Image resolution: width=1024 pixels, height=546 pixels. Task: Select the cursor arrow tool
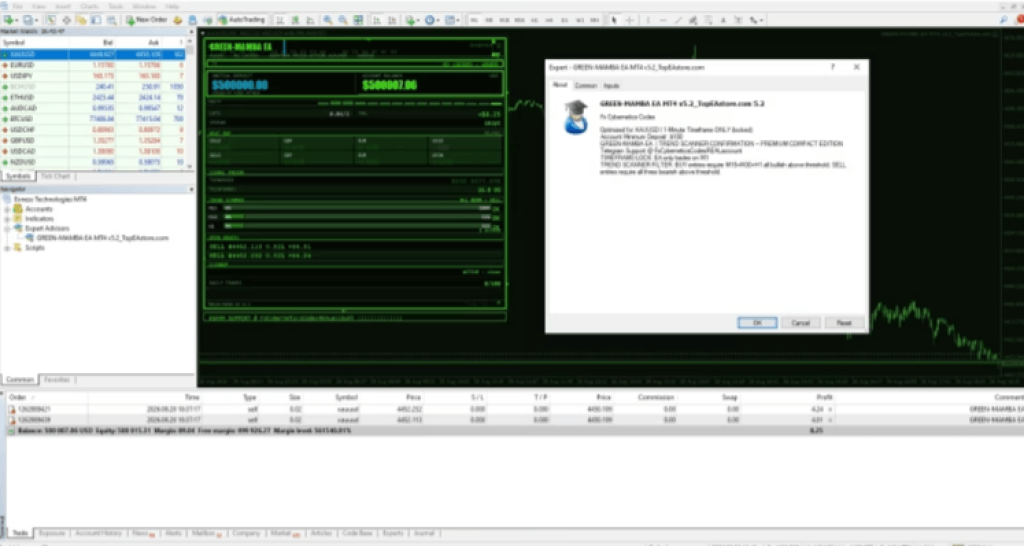pyautogui.click(x=614, y=20)
